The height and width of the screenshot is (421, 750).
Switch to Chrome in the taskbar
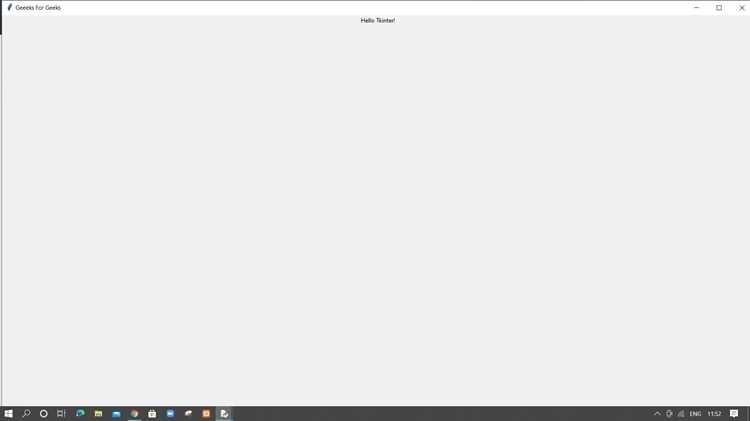[134, 413]
